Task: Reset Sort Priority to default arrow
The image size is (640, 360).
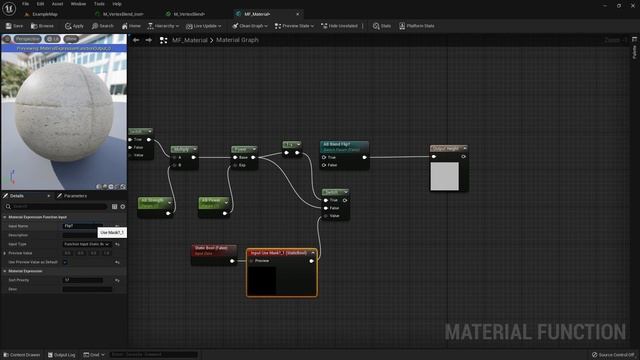Action: click(118, 280)
